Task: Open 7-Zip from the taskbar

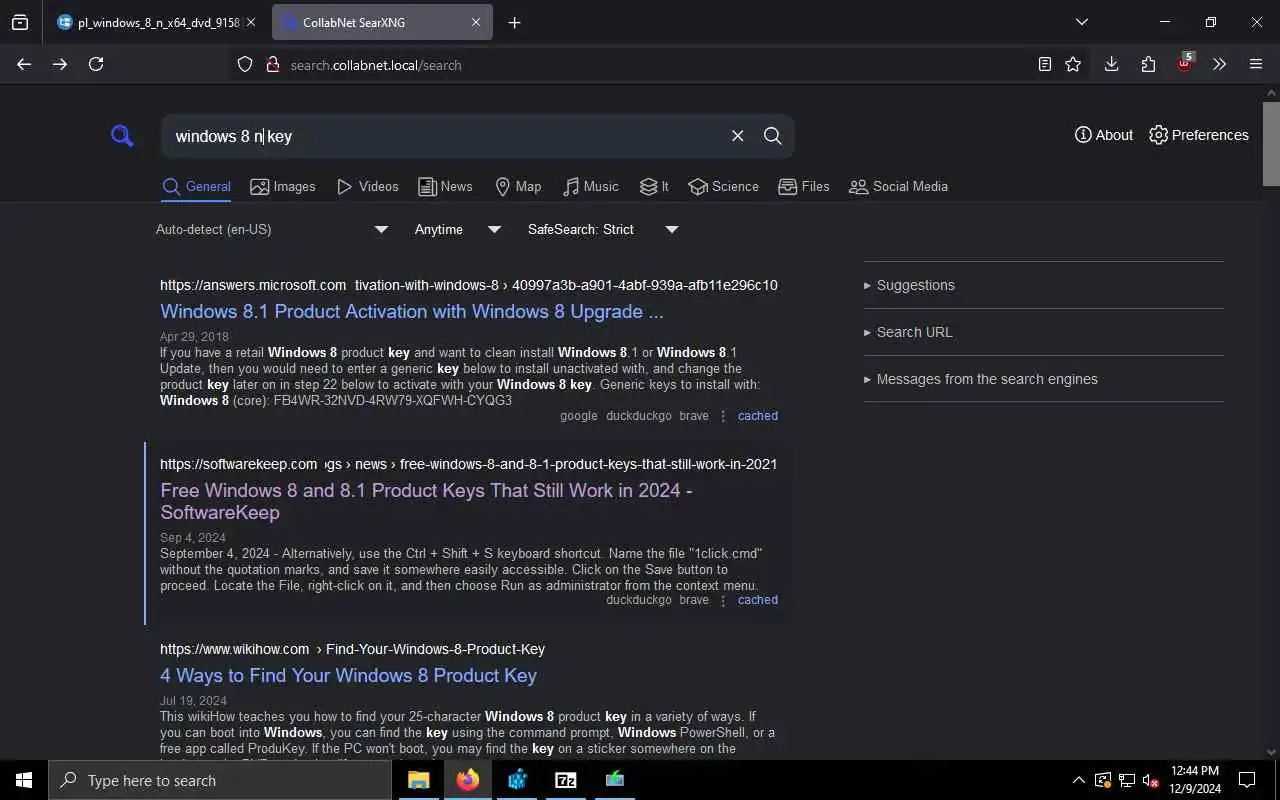Action: click(566, 780)
